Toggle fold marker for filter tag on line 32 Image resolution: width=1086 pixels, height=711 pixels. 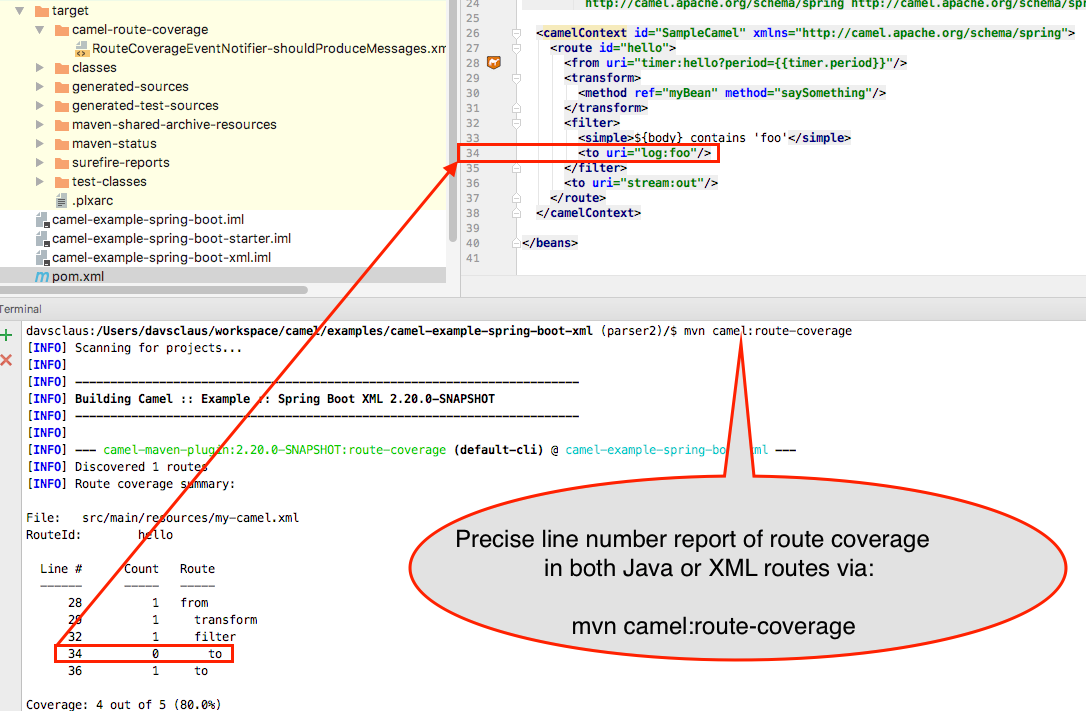[x=517, y=123]
